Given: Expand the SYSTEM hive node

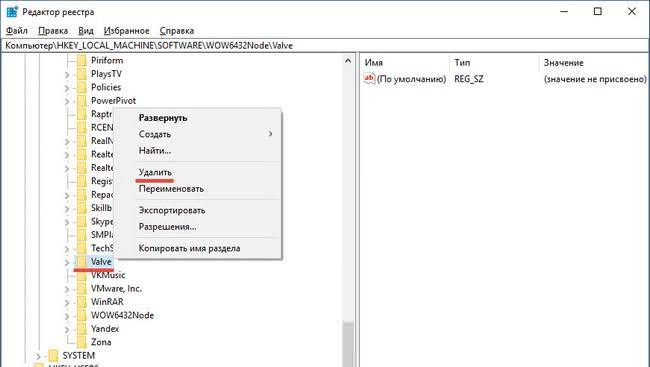Looking at the screenshot, I should [x=39, y=356].
